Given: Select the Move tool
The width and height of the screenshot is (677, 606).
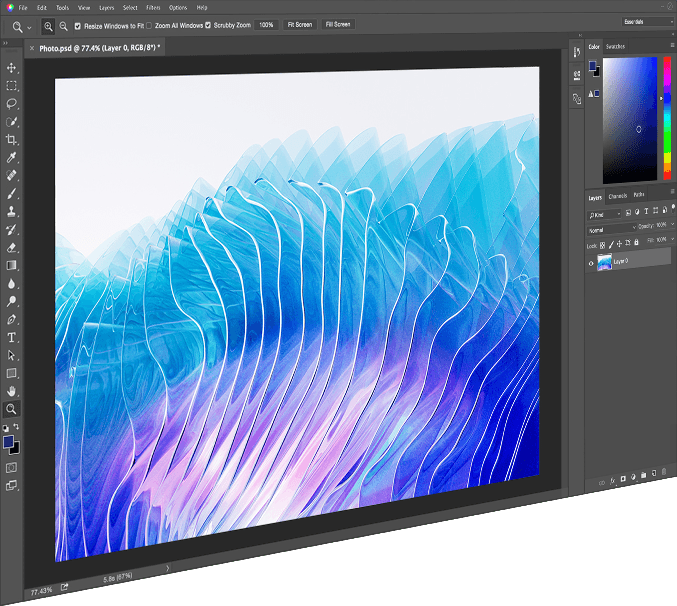Looking at the screenshot, I should pos(11,68).
